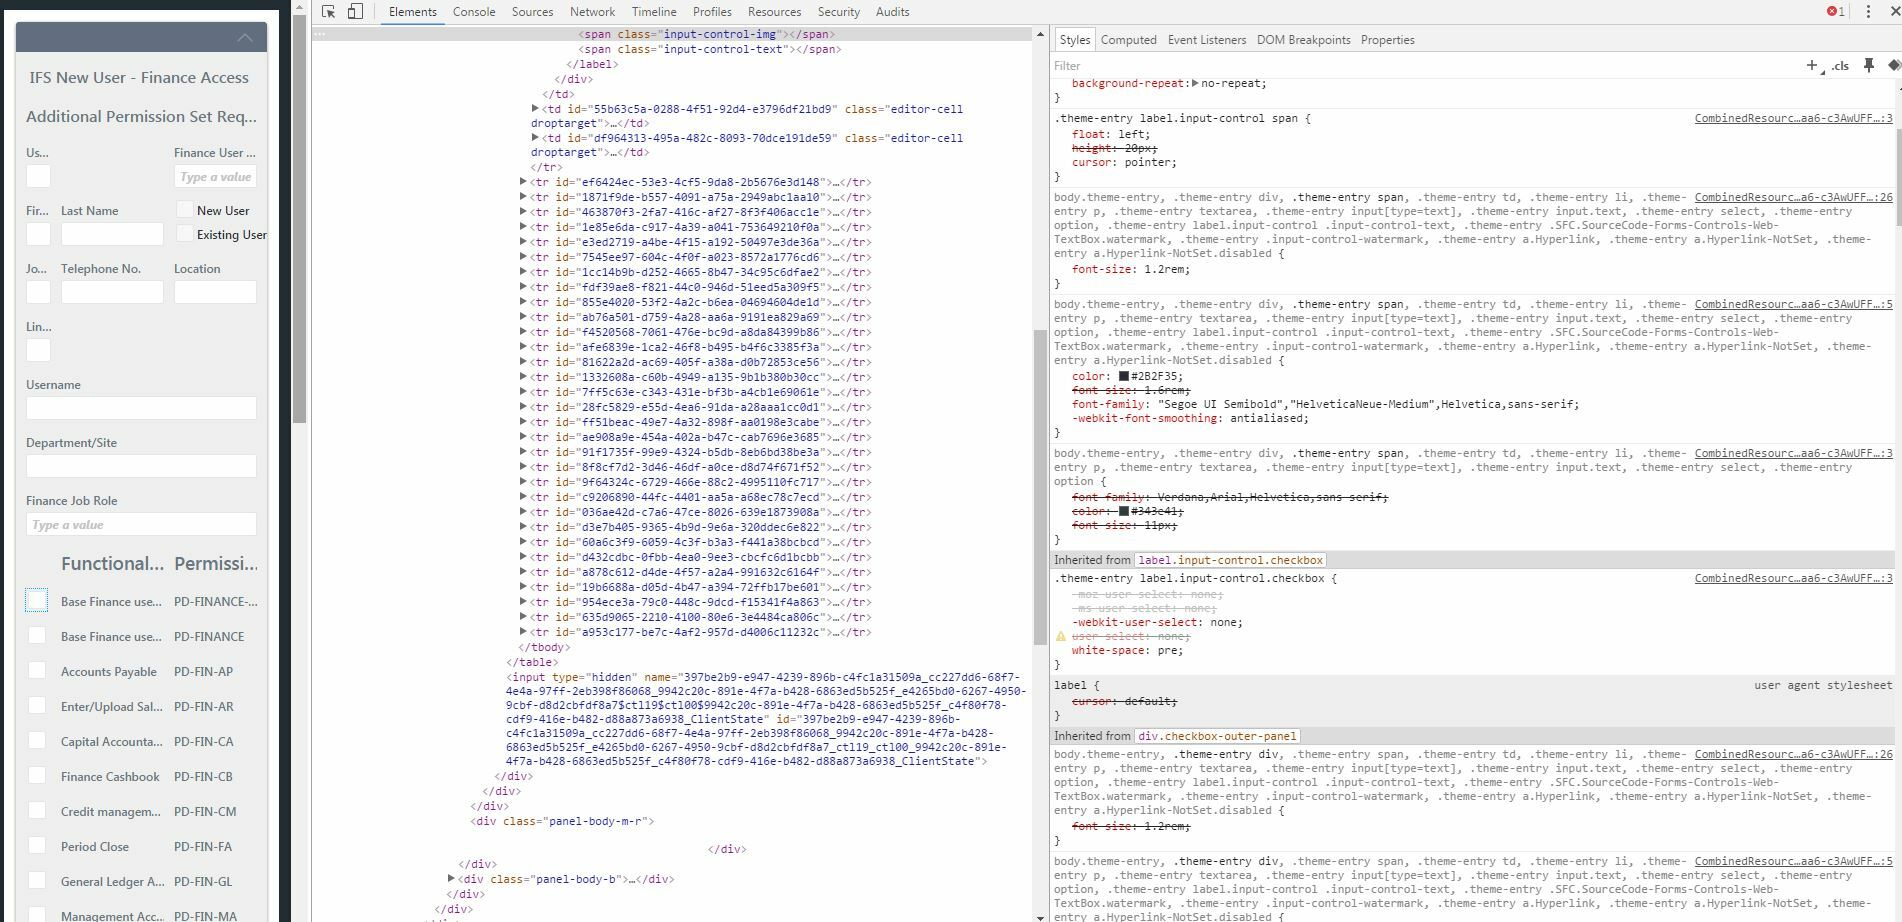Expand the tr node id 1871f9de-b557
This screenshot has width=1902, height=922.
click(x=523, y=197)
